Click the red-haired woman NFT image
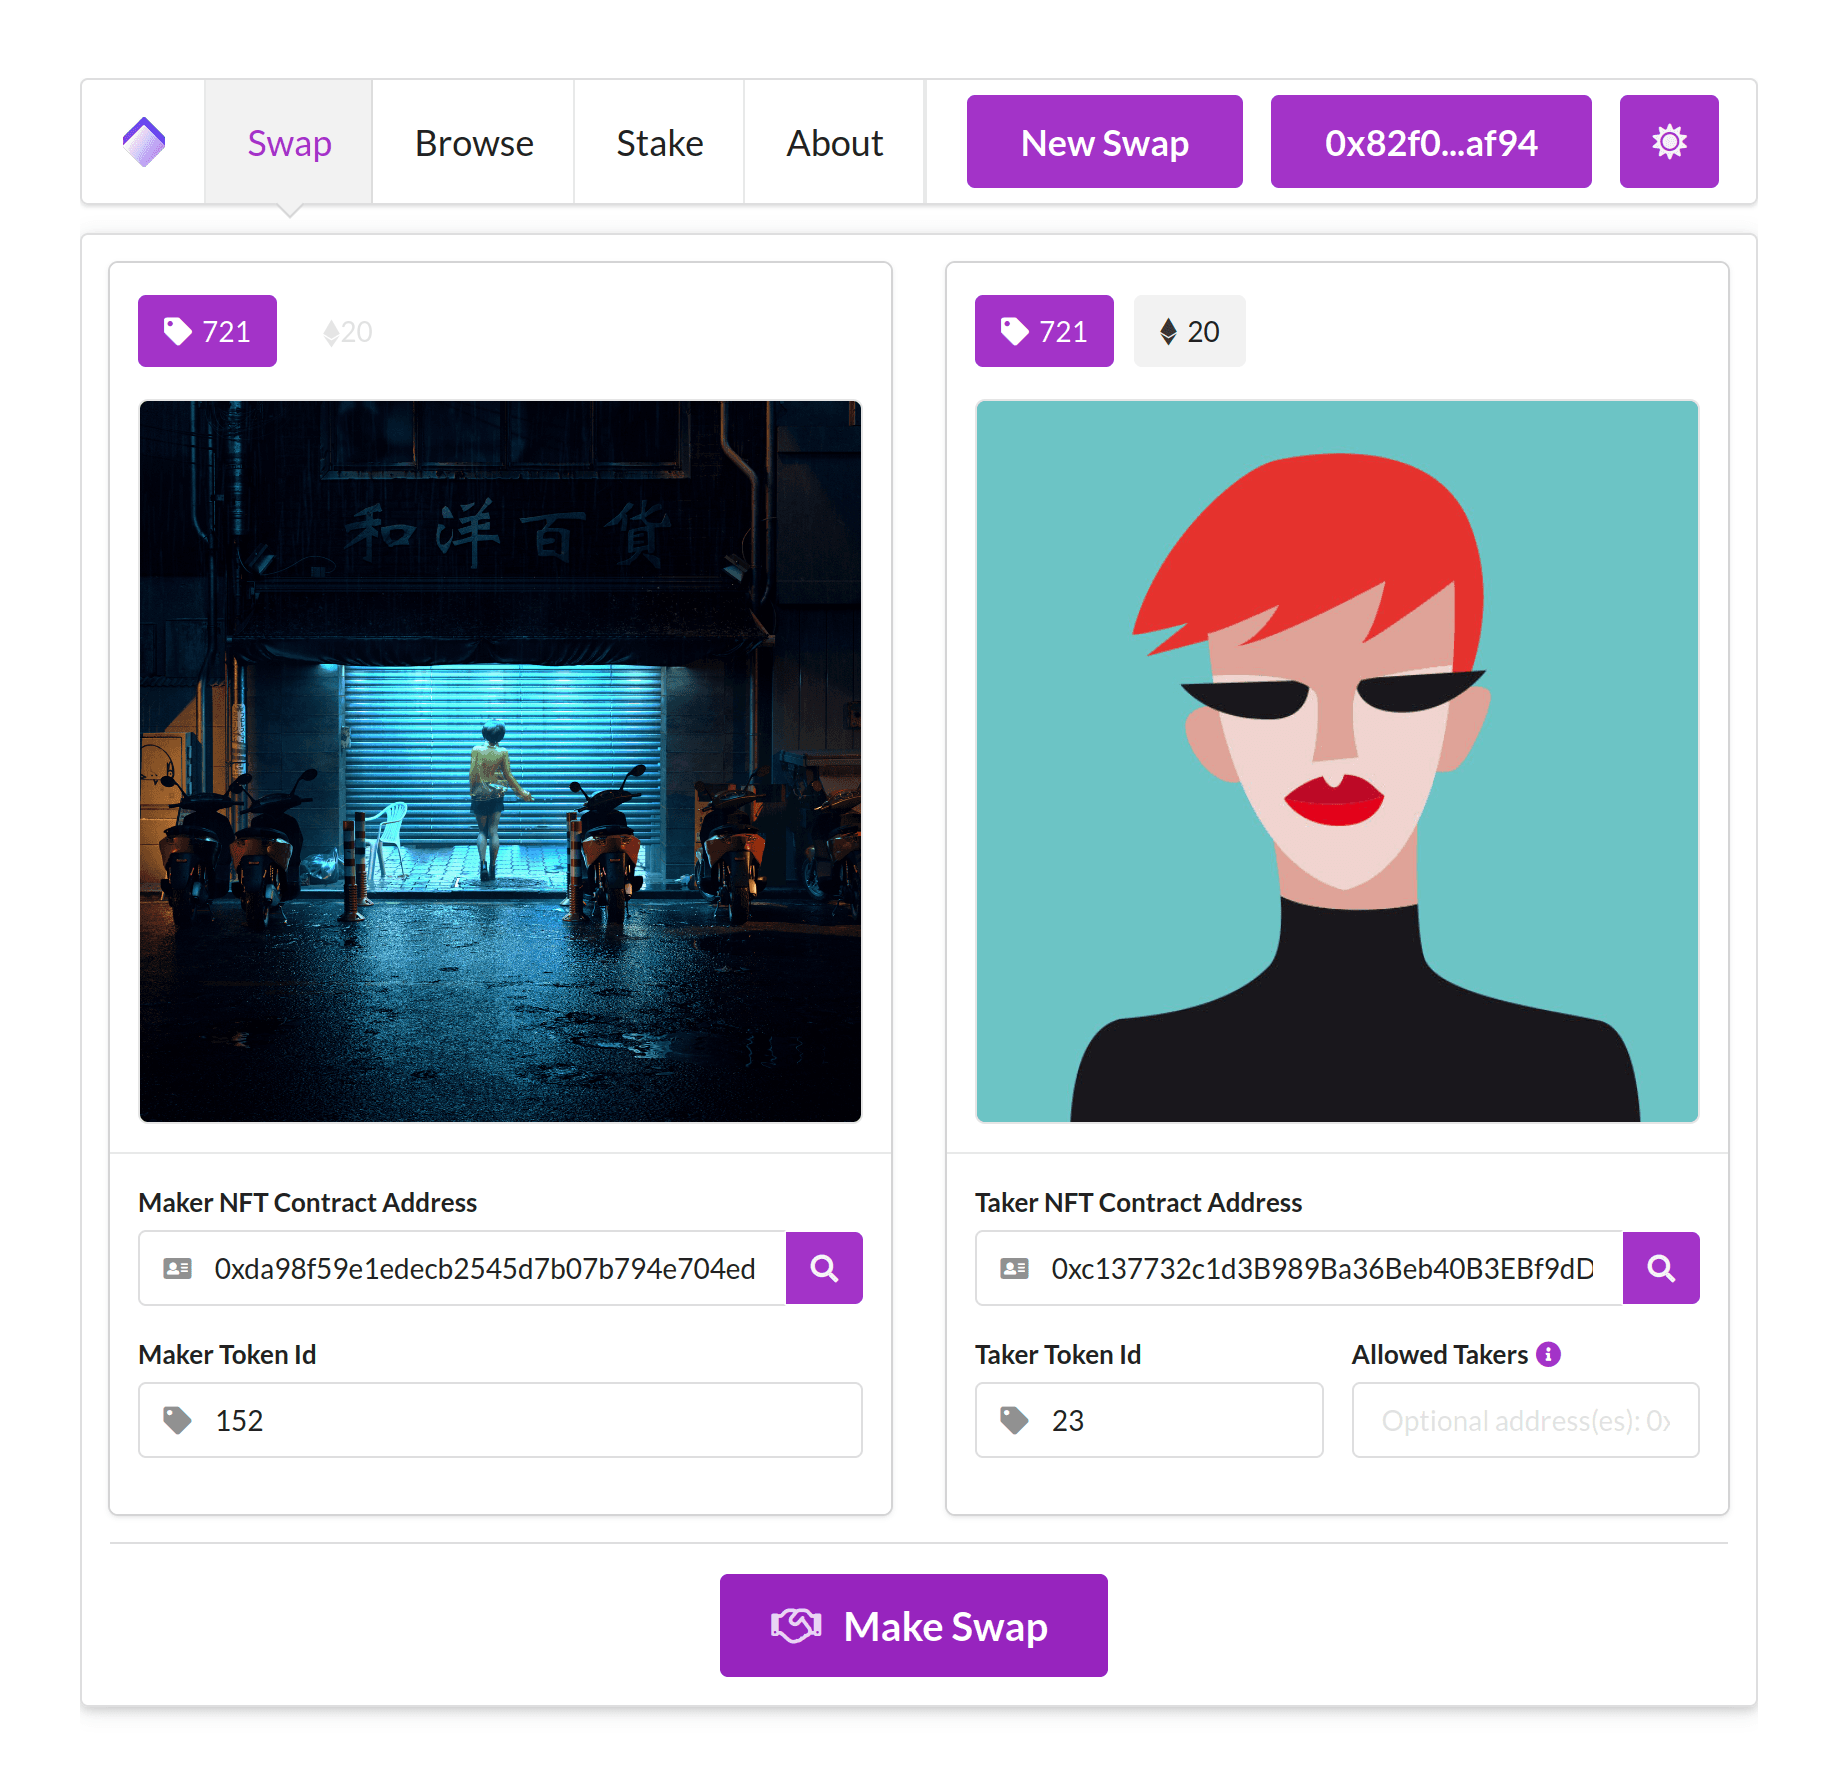Image resolution: width=1830 pixels, height=1778 pixels. (x=1336, y=761)
